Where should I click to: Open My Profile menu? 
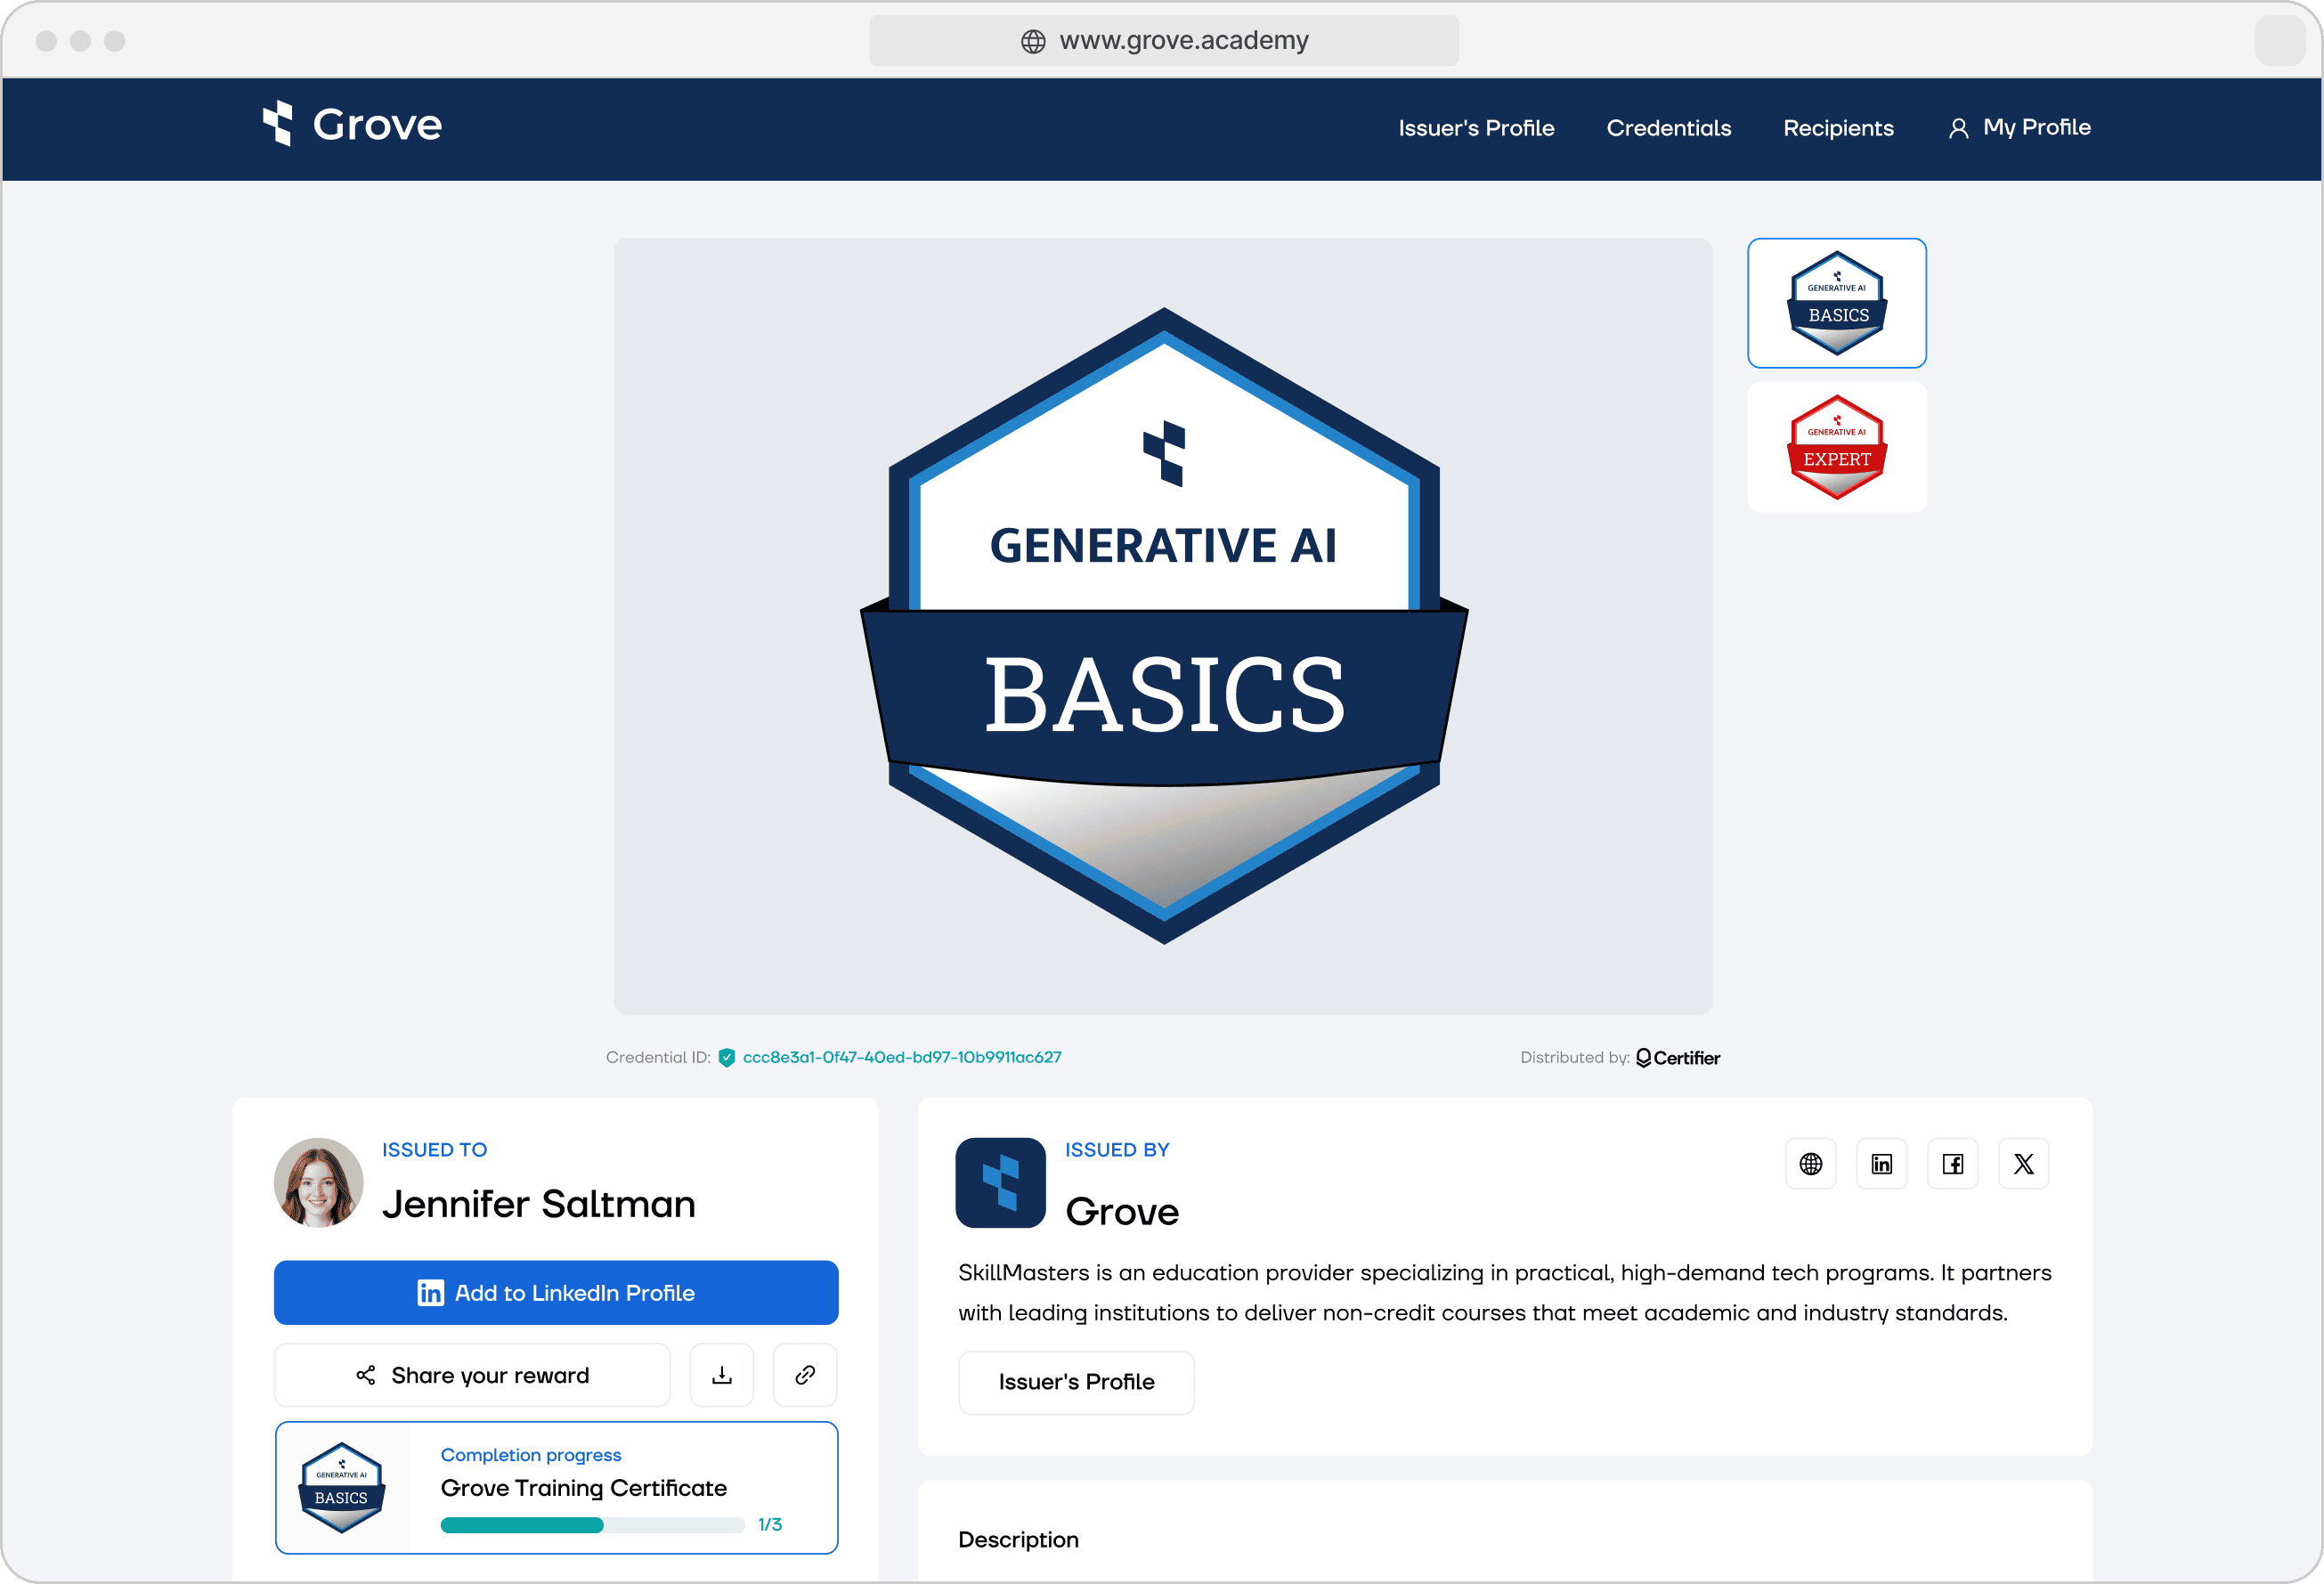pos(2019,127)
